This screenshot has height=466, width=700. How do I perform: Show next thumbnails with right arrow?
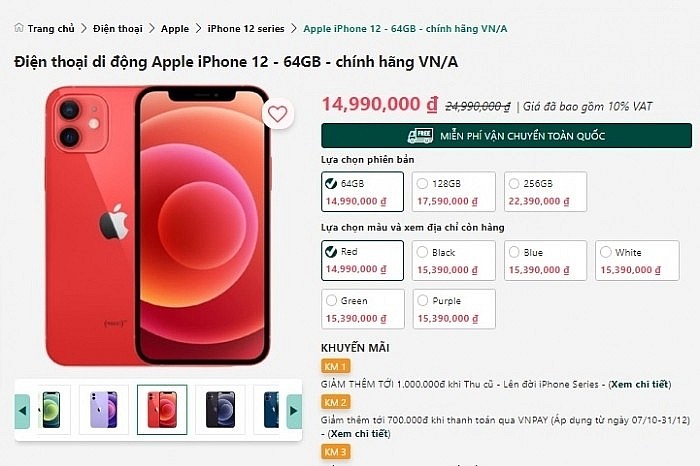tap(294, 411)
